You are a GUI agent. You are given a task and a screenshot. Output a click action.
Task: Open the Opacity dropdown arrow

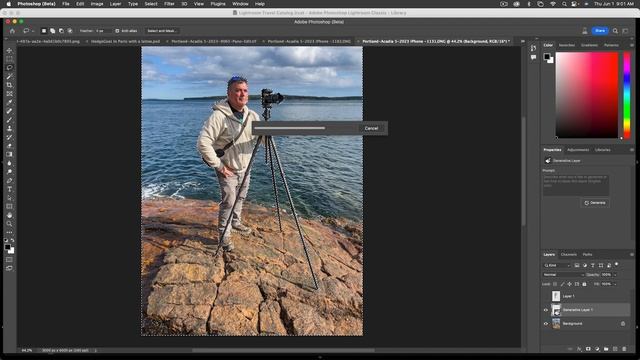615,275
